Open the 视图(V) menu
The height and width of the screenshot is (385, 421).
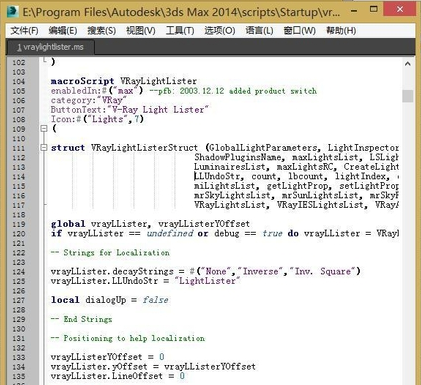[141, 31]
